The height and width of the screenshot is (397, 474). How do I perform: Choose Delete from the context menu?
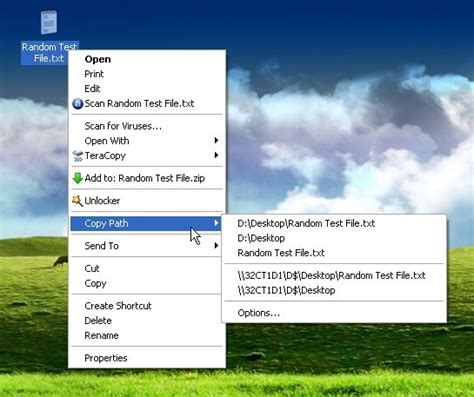[147, 321]
